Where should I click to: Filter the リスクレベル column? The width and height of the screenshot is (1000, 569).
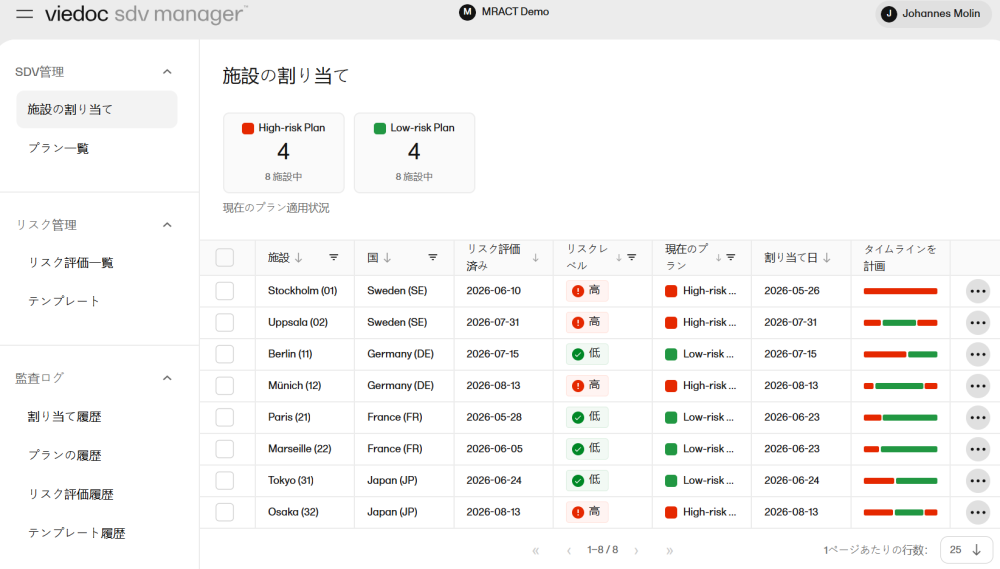click(631, 258)
